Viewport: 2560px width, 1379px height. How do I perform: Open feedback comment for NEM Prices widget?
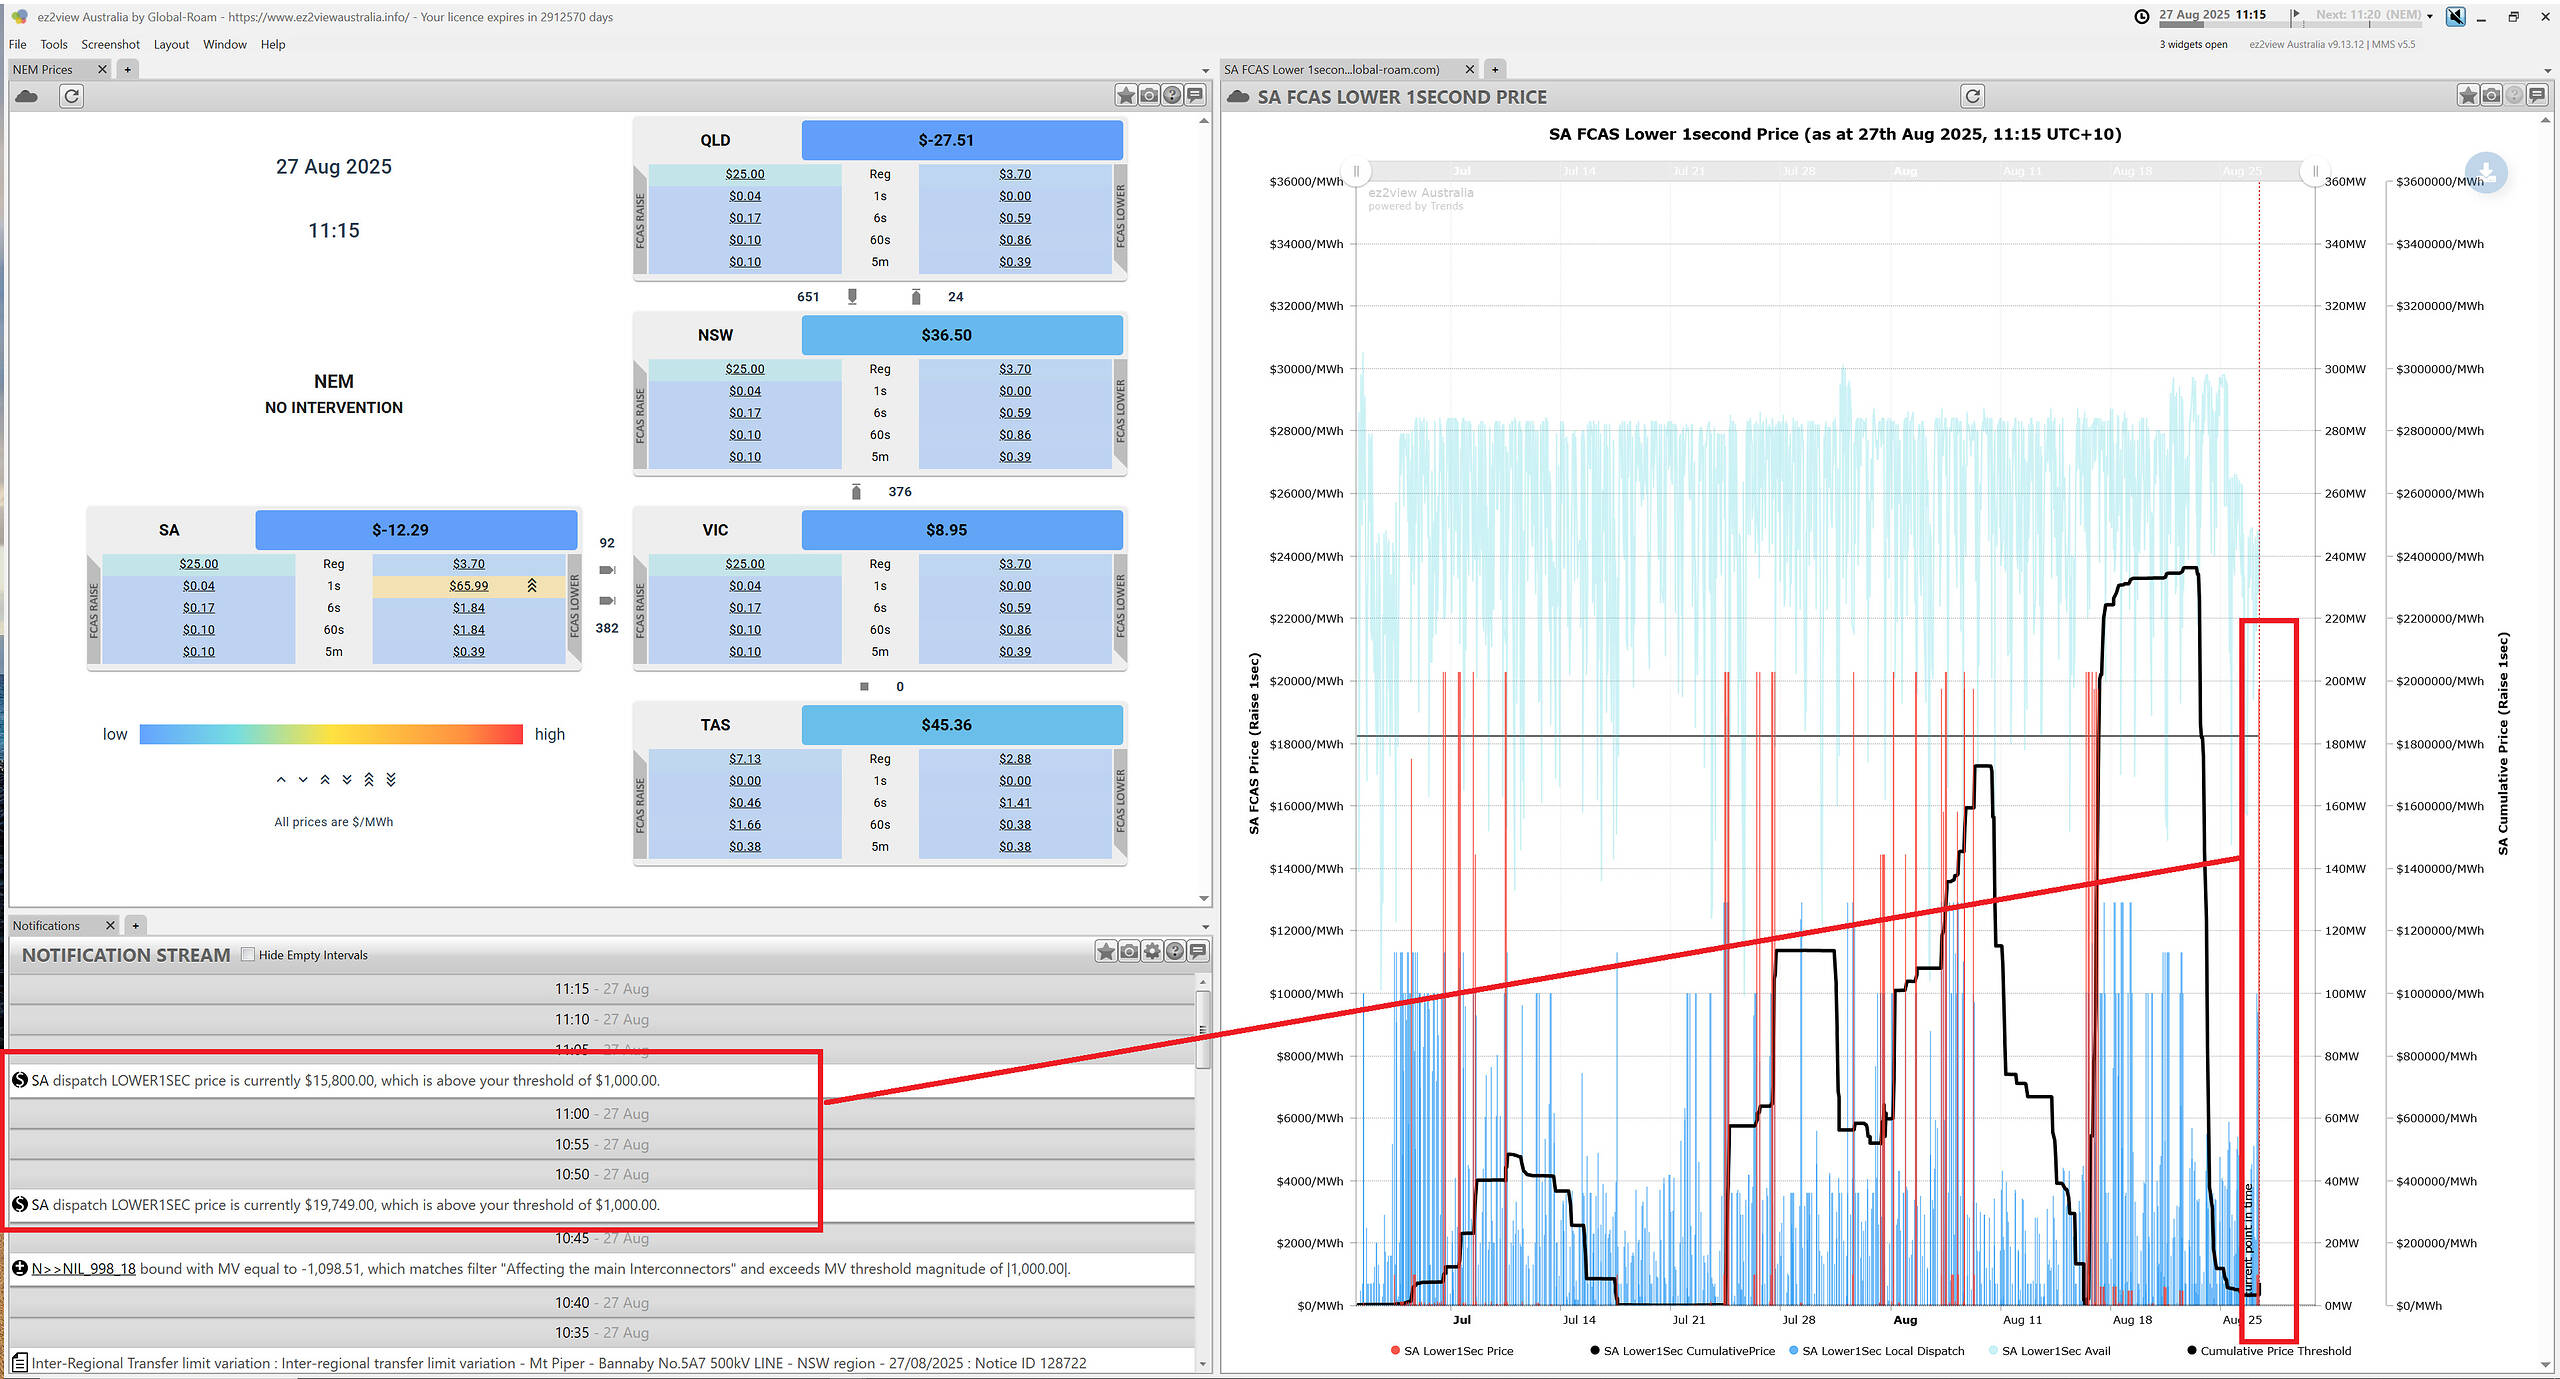pyautogui.click(x=1195, y=95)
